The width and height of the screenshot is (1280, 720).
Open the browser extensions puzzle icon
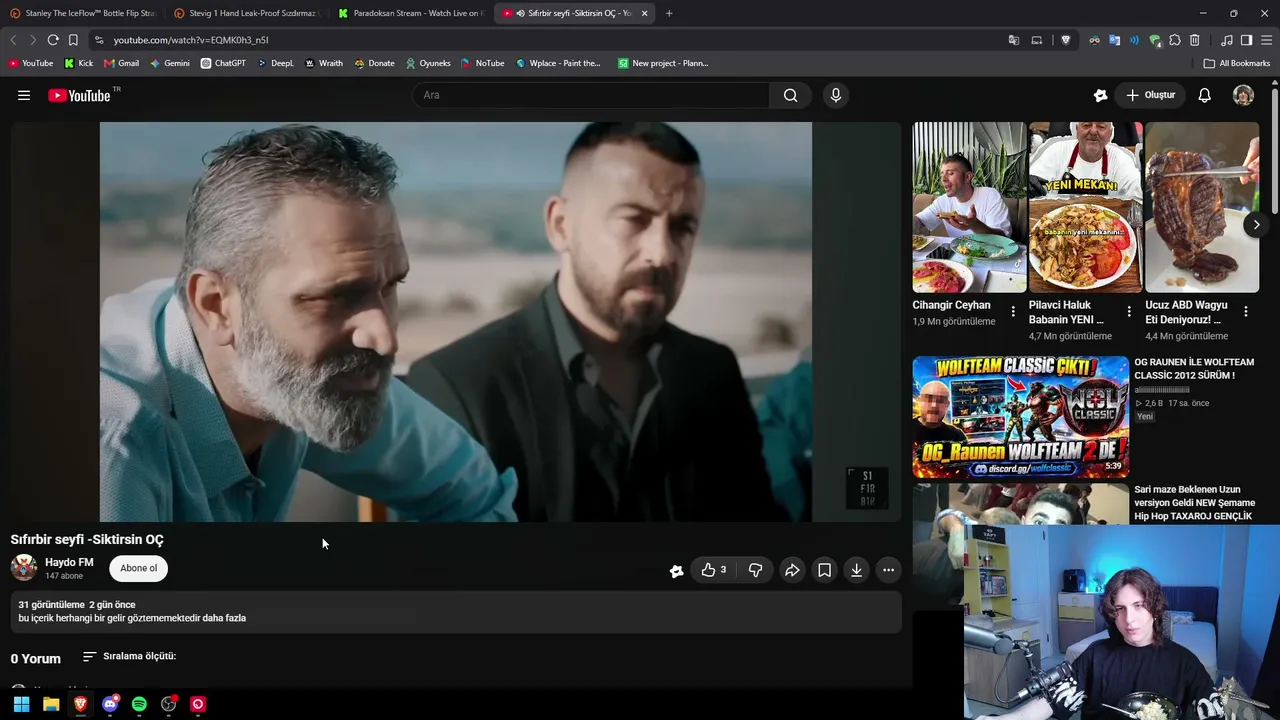1175,40
